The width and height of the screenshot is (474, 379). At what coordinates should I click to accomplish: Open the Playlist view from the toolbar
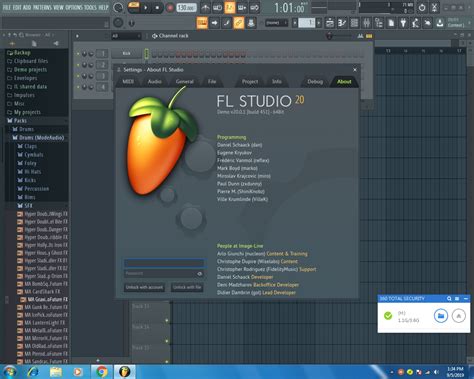pyautogui.click(x=330, y=23)
